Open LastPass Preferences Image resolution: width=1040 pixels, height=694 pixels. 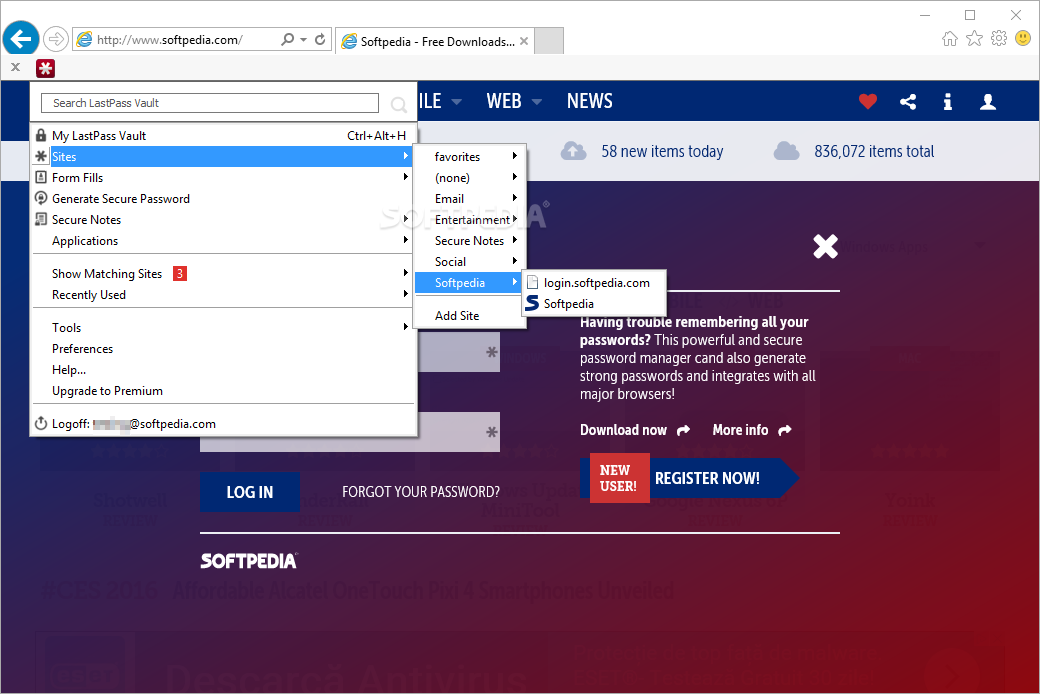(x=224, y=349)
